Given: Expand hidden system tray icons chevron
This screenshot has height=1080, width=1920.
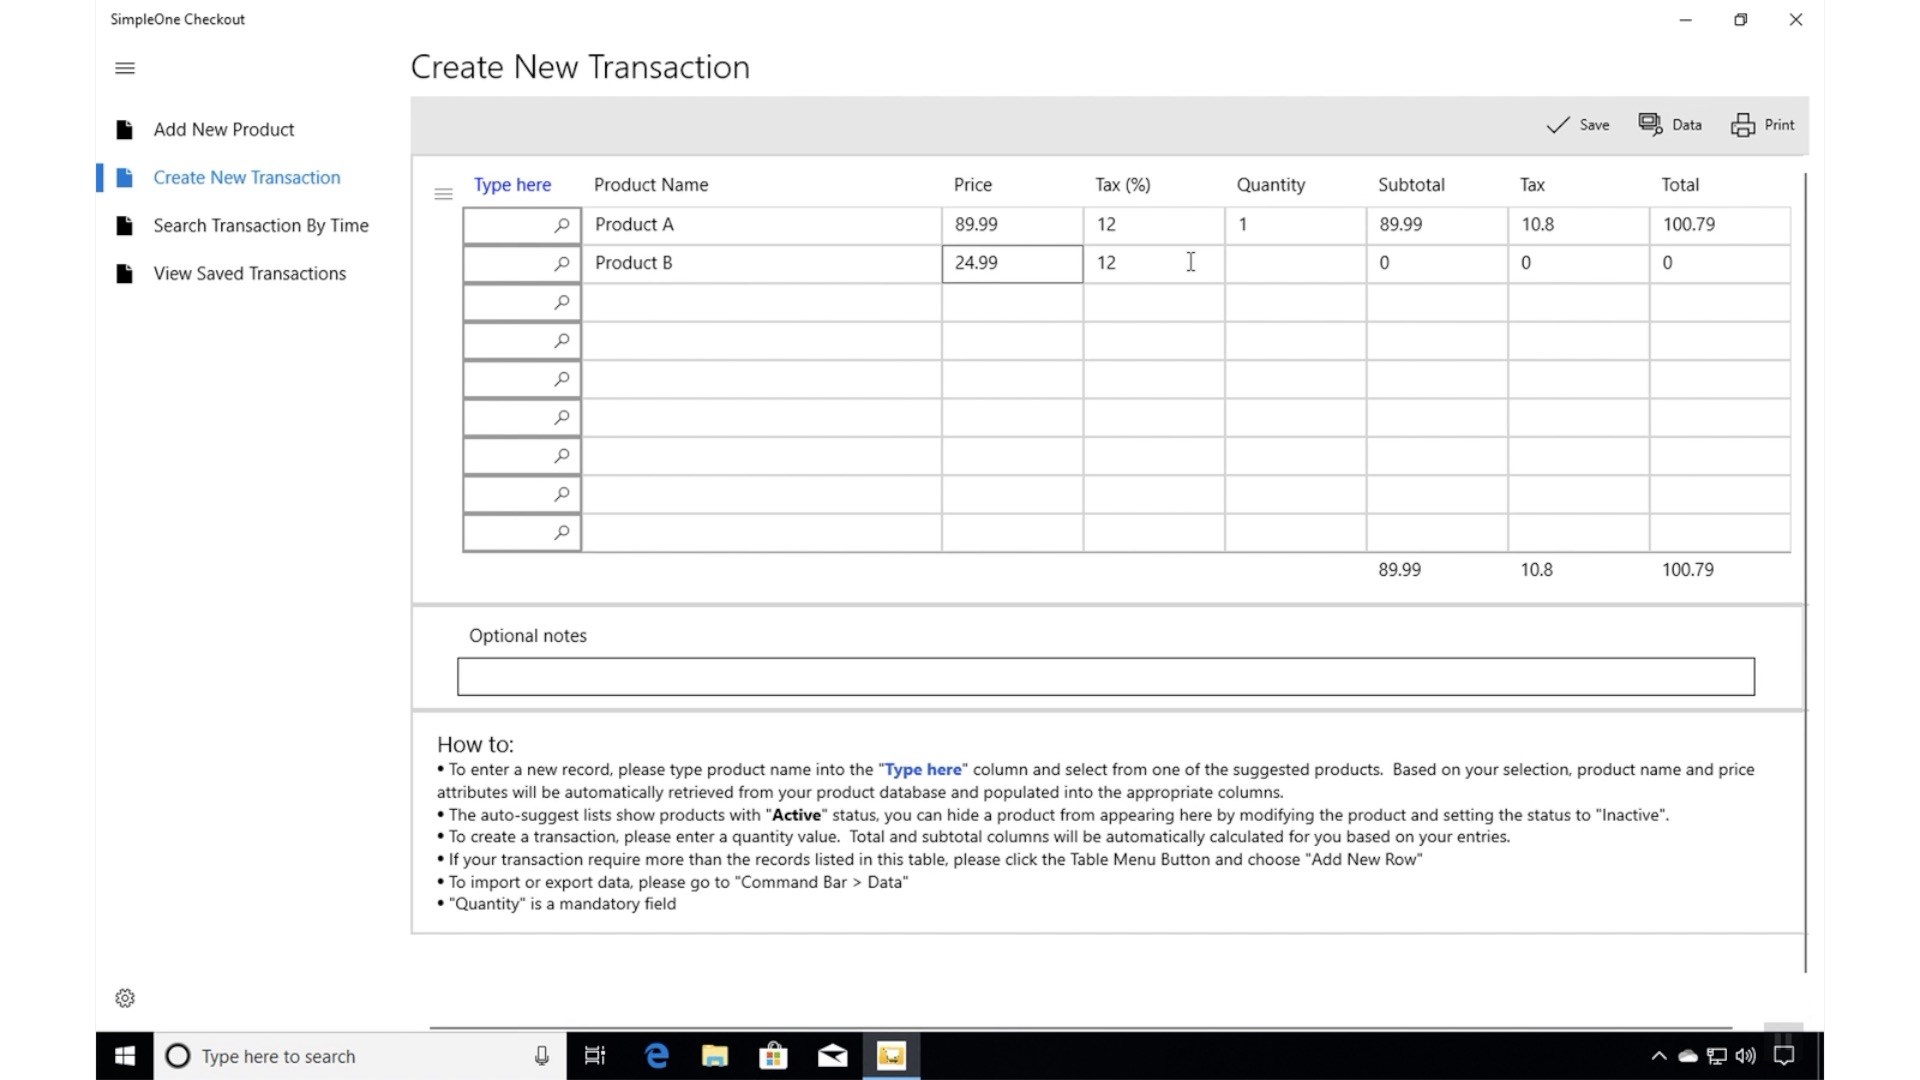Looking at the screenshot, I should pyautogui.click(x=1658, y=1056).
